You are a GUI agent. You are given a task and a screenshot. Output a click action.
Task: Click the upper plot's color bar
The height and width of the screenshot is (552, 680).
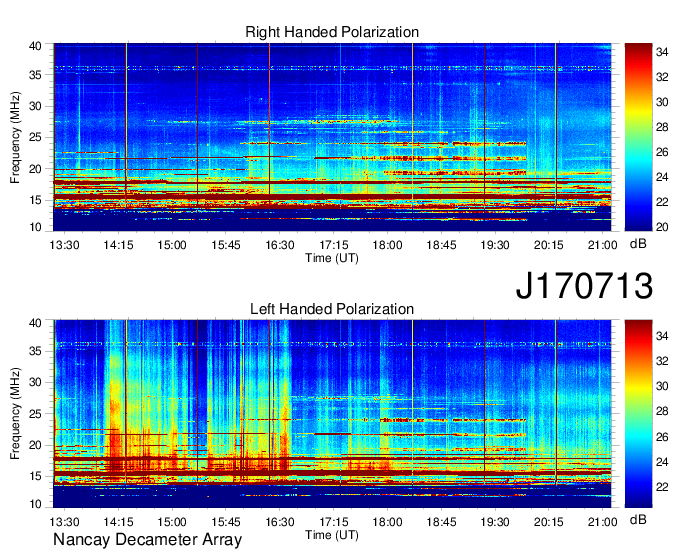click(x=638, y=137)
